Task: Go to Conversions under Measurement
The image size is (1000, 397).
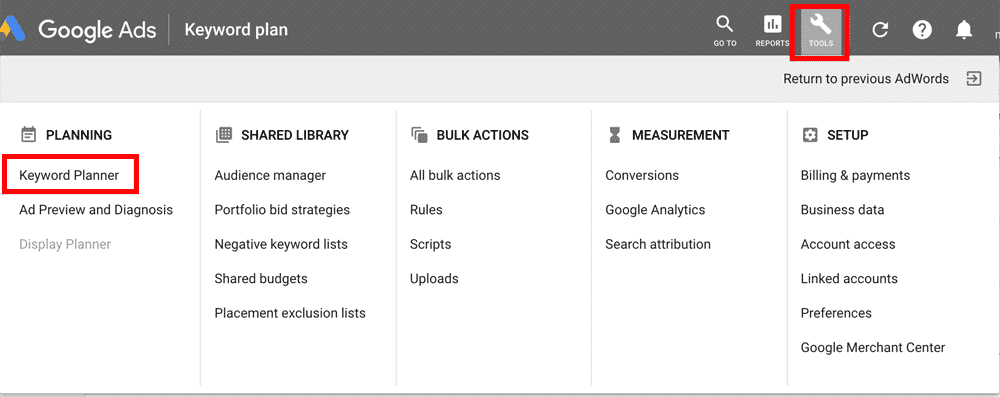Action: tap(642, 175)
